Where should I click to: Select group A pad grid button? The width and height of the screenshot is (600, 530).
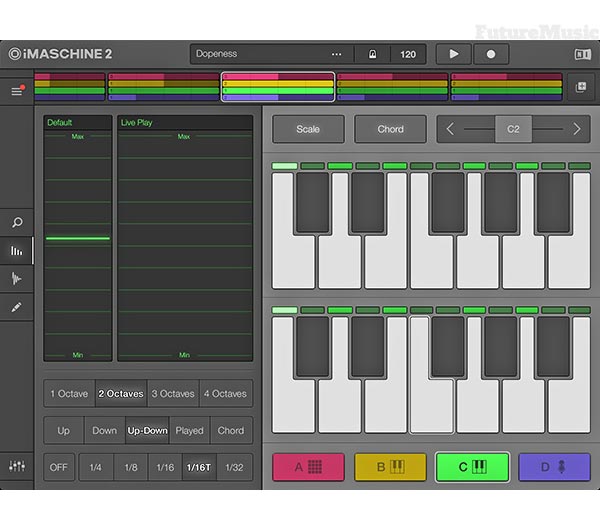(308, 467)
